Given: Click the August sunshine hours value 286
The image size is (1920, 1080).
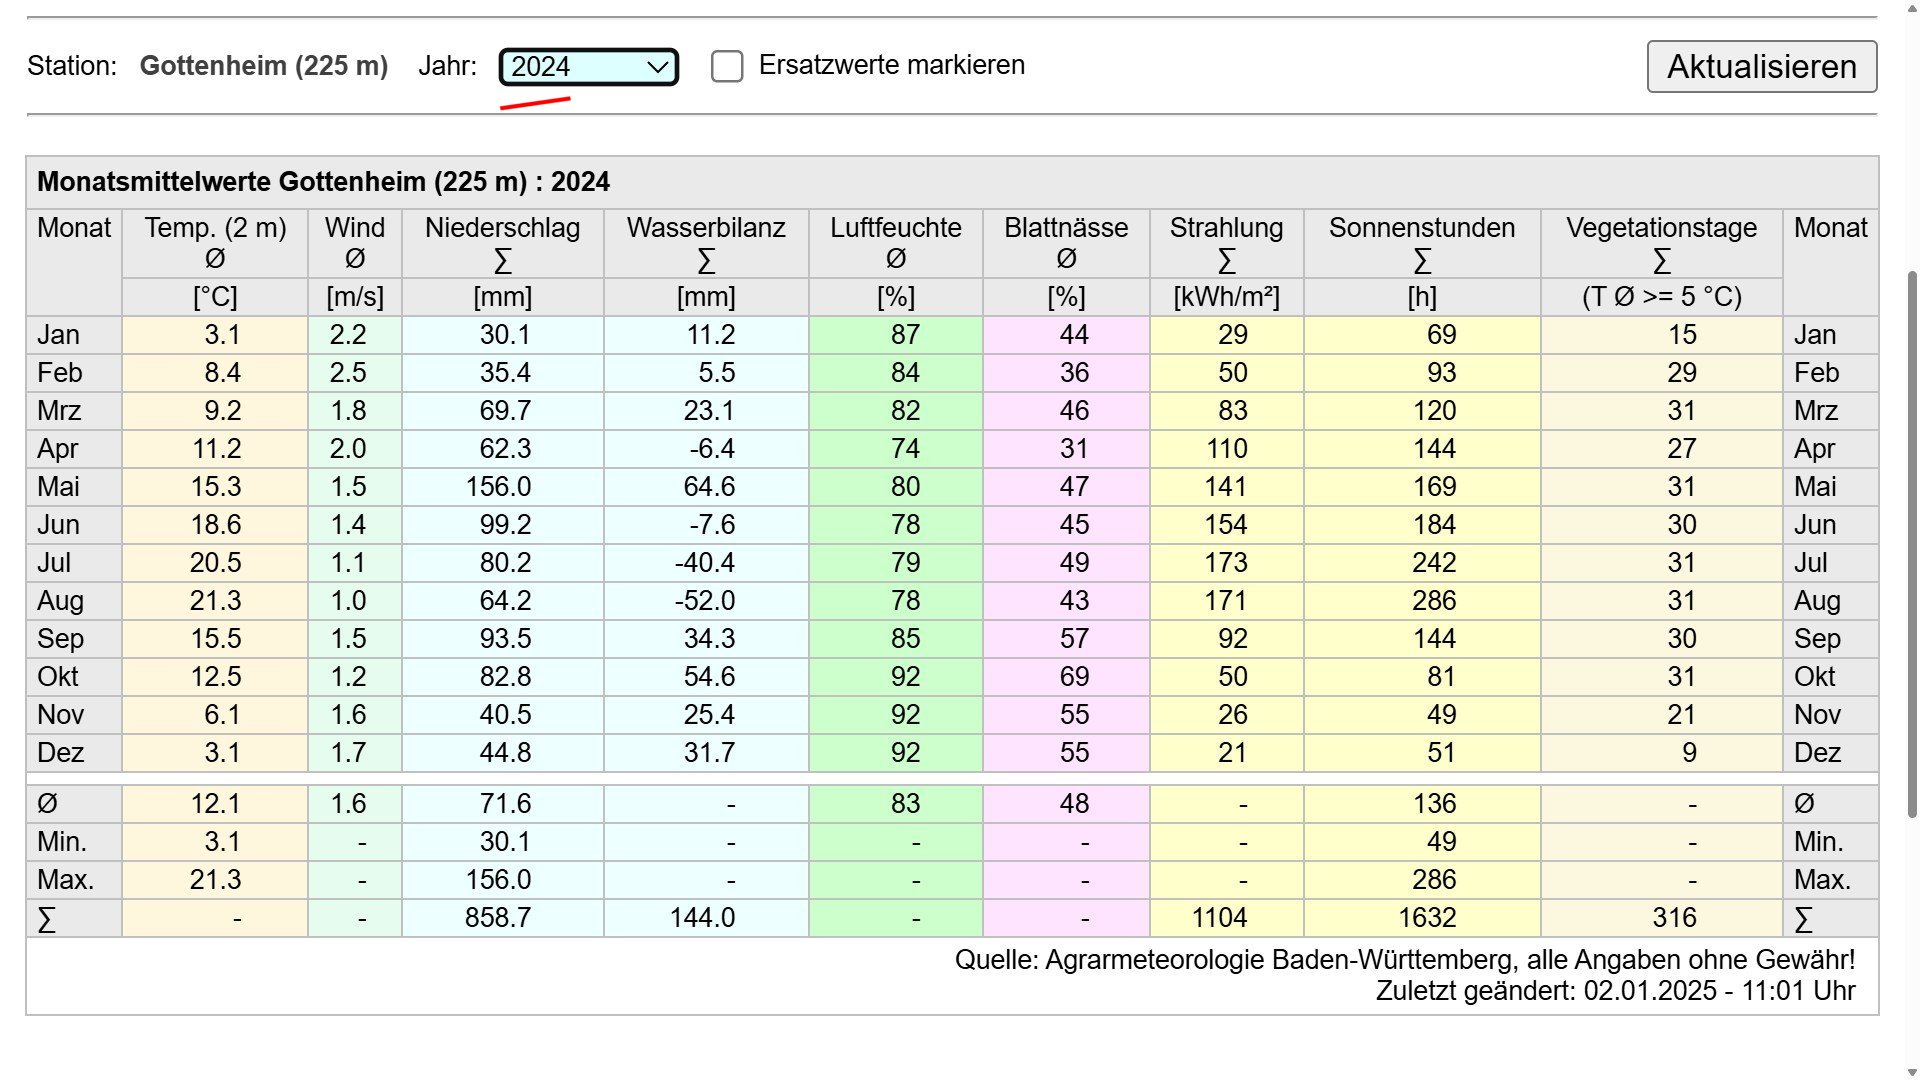Looking at the screenshot, I should pyautogui.click(x=1433, y=601).
